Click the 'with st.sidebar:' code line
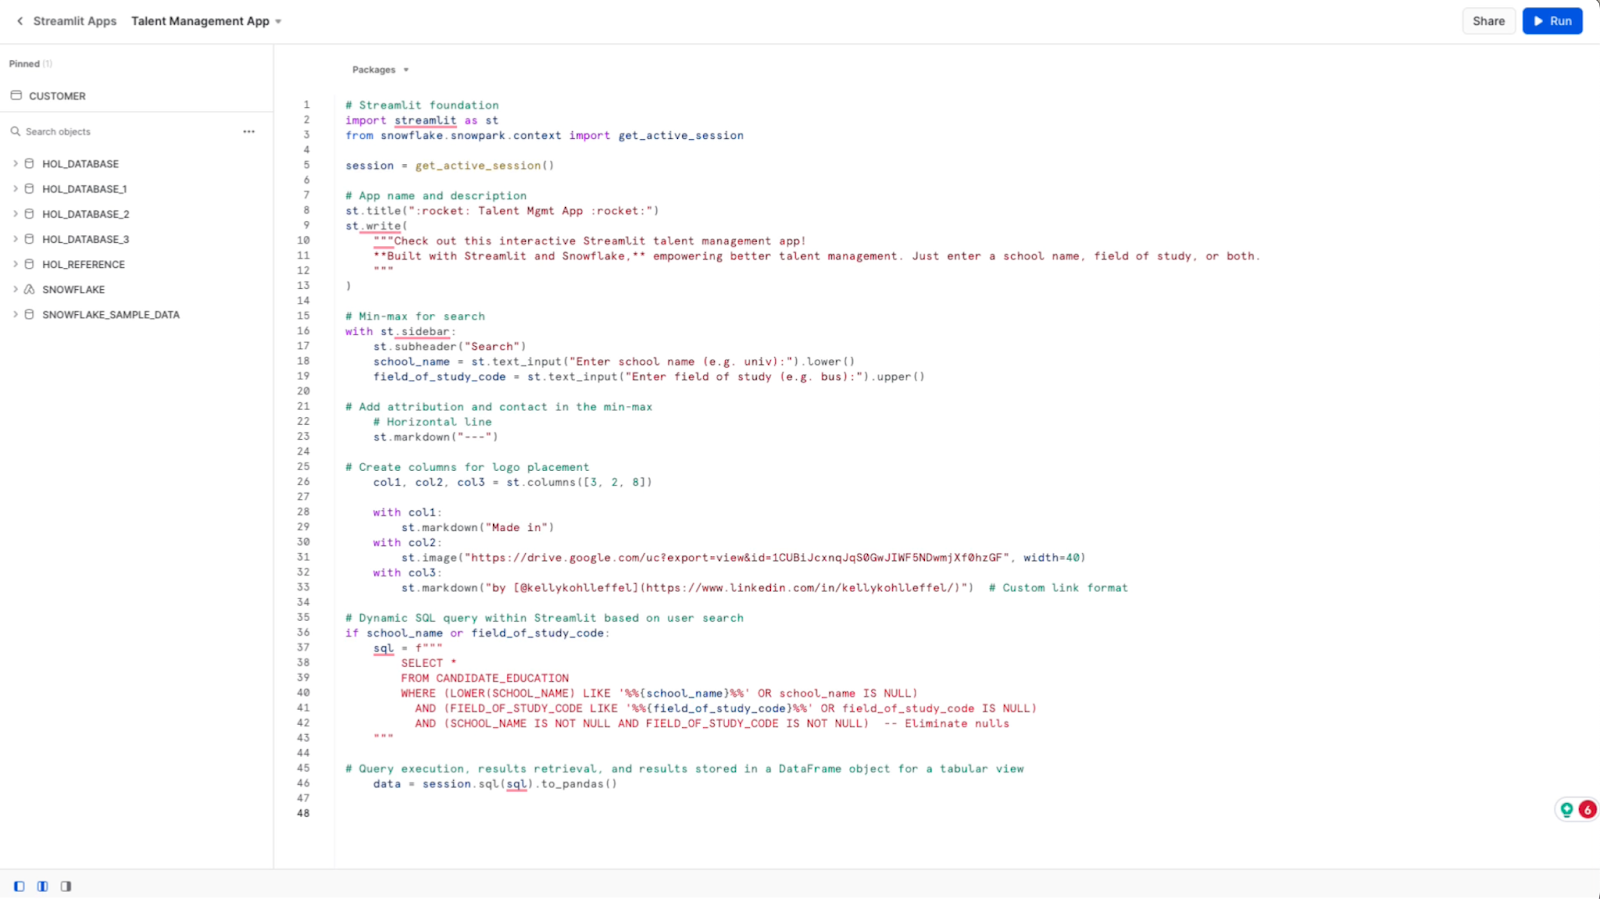Screen dimensions: 1600x899 401,331
